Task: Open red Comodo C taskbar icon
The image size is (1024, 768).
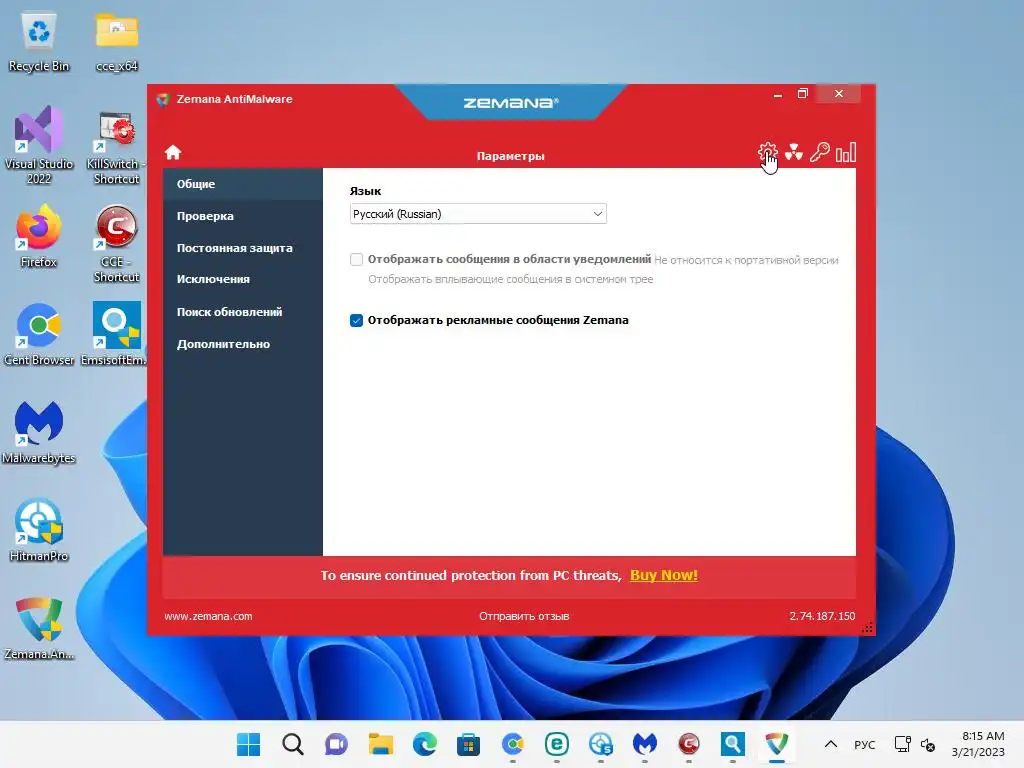Action: pyautogui.click(x=688, y=744)
